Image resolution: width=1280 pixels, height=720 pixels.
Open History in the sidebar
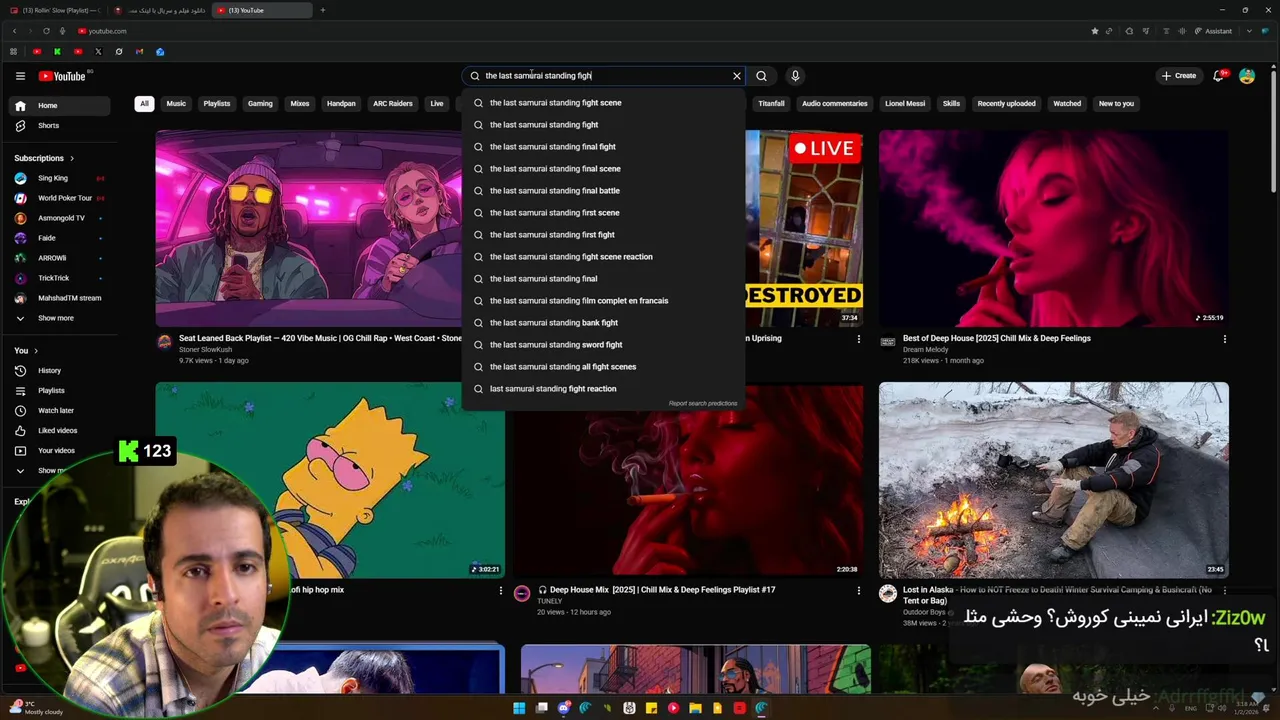(x=62, y=370)
